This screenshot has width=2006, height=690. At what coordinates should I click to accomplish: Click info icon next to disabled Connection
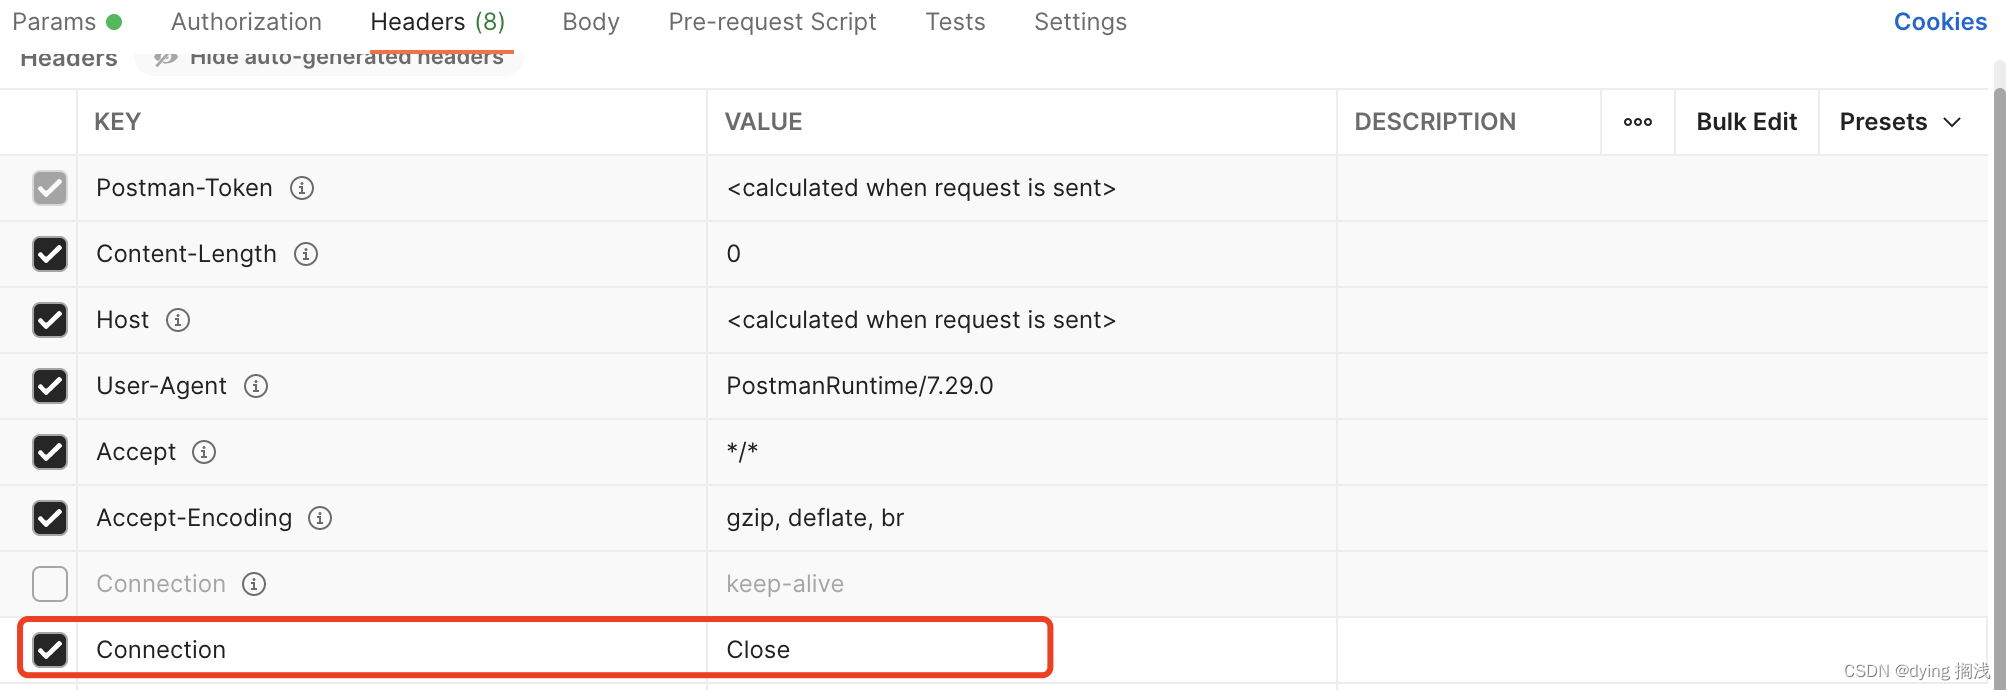254,584
